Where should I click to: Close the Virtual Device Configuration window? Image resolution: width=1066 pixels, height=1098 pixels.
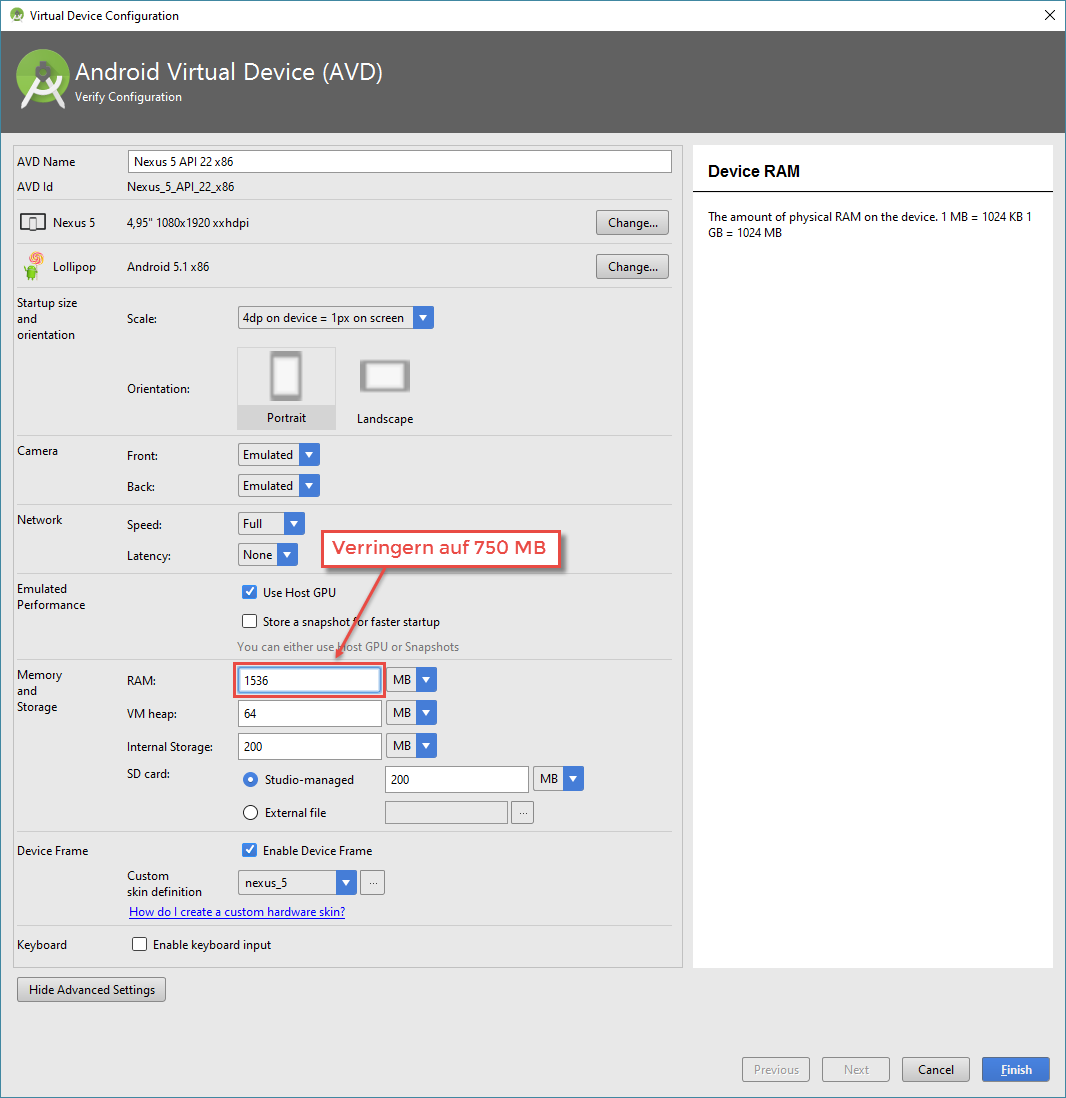[1049, 15]
